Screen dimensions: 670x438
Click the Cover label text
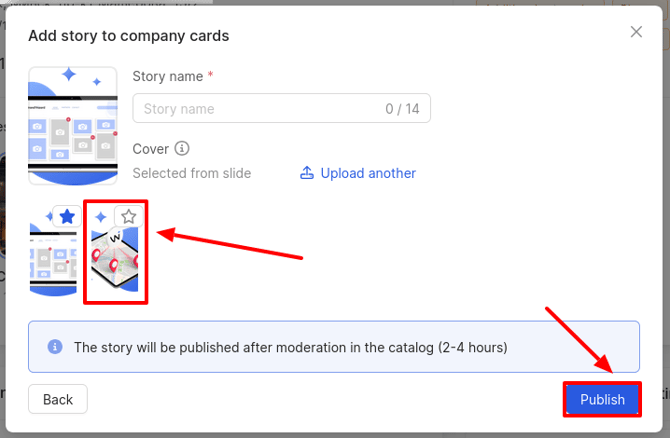(x=150, y=149)
